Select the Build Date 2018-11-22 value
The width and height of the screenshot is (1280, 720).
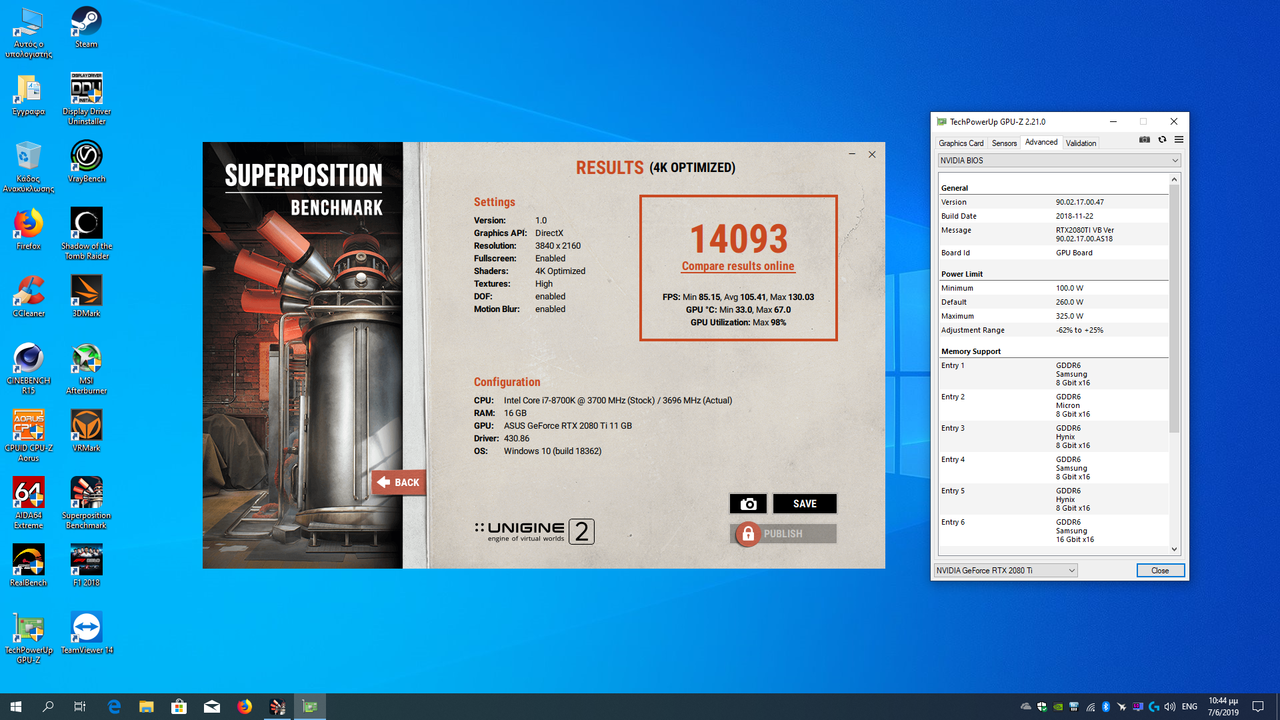(1073, 216)
